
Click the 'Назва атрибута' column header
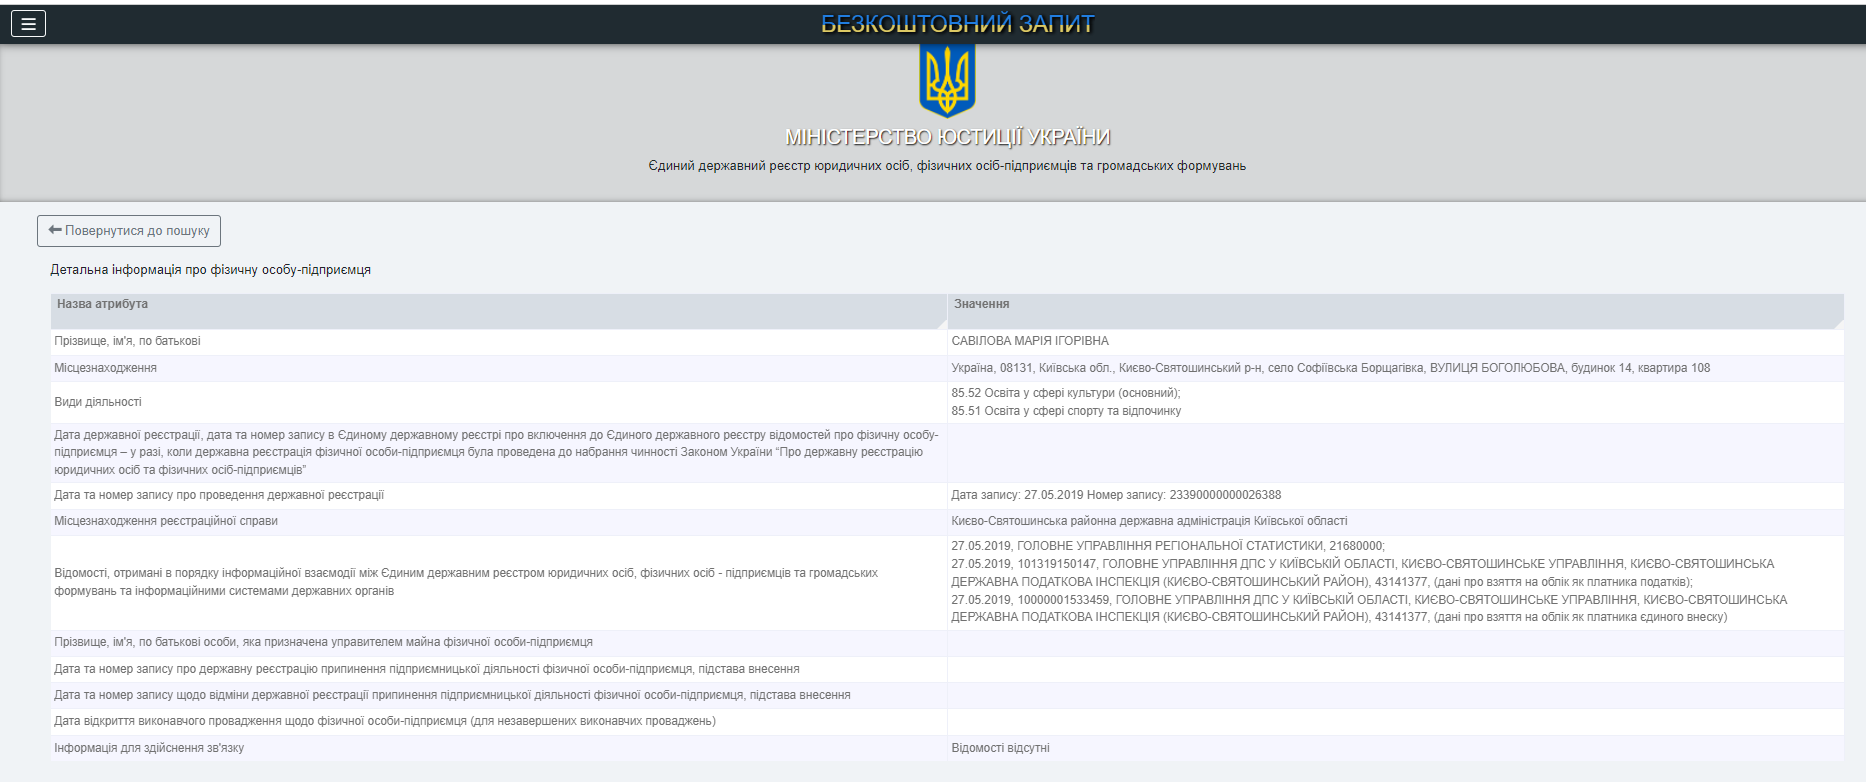(x=102, y=304)
